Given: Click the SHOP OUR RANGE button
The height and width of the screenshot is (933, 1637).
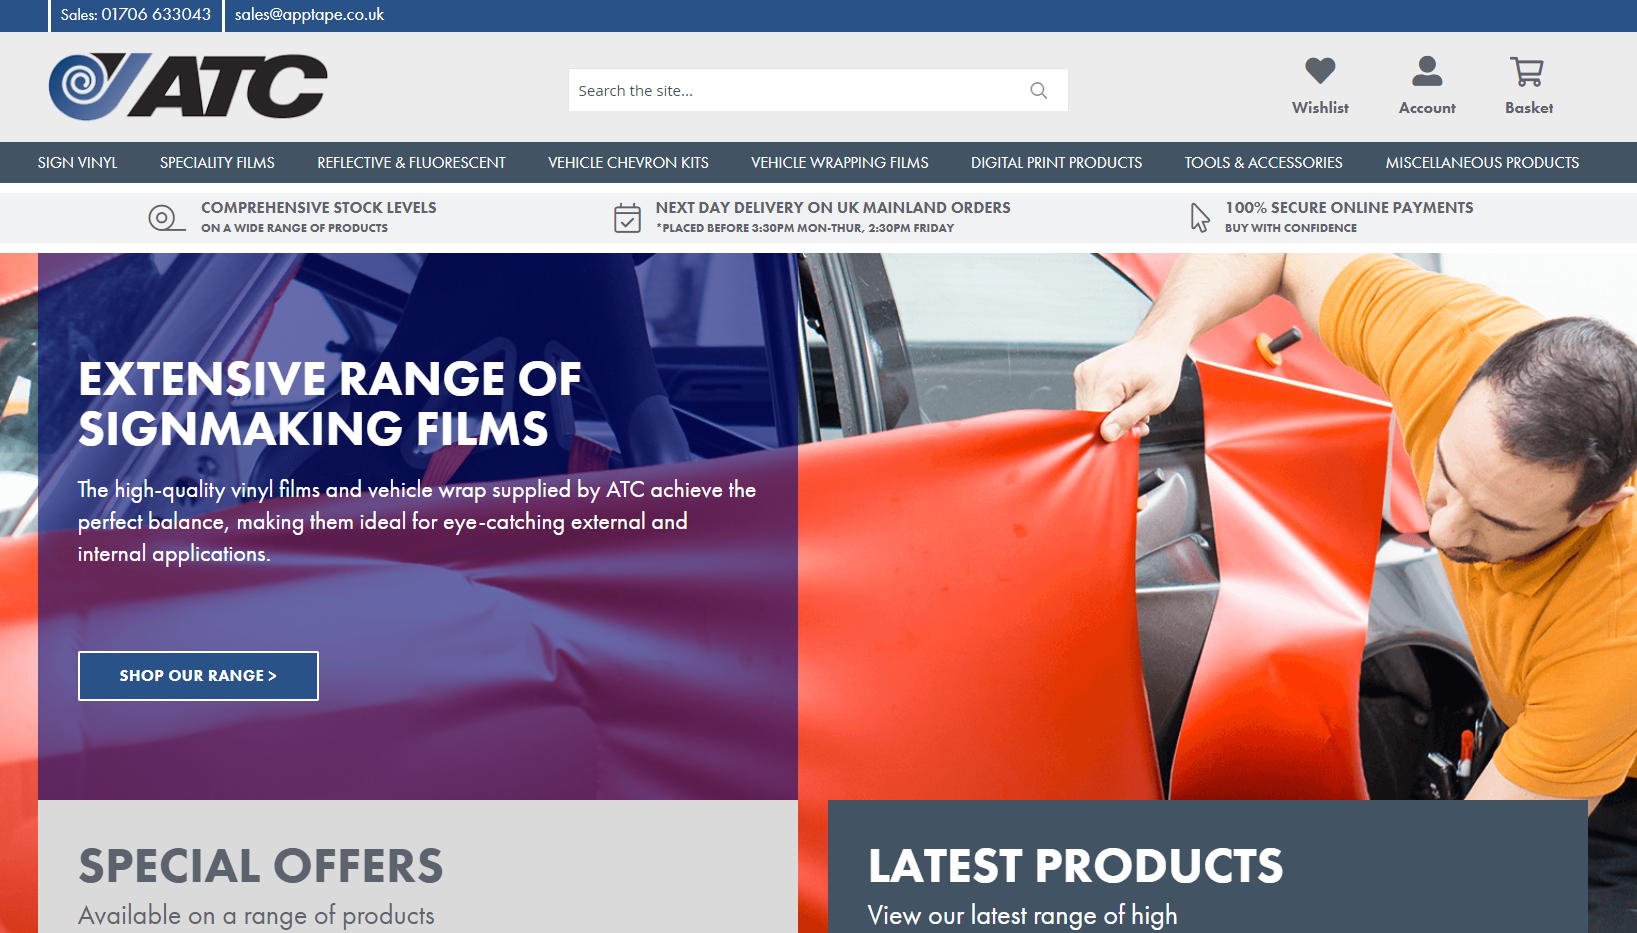Looking at the screenshot, I should pyautogui.click(x=197, y=675).
